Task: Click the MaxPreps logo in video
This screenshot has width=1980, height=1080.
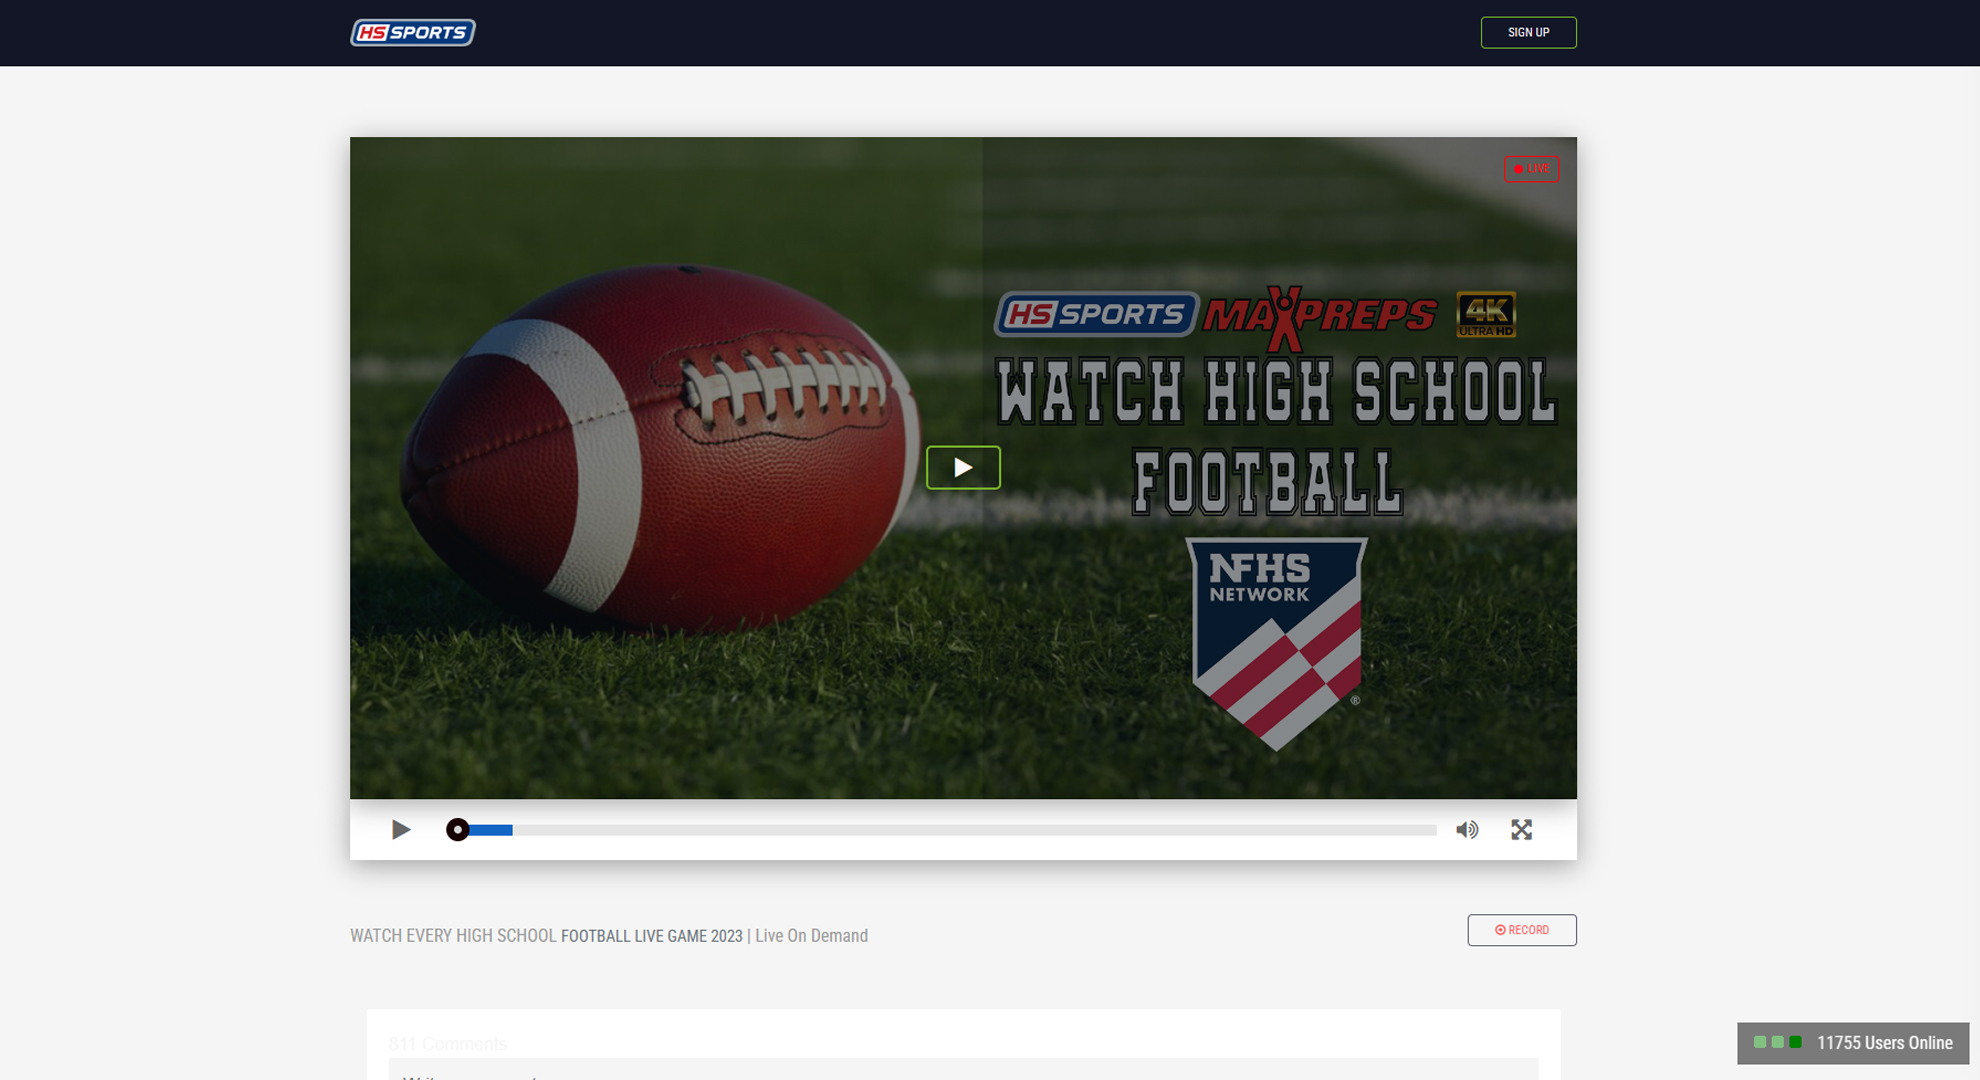Action: 1319,317
